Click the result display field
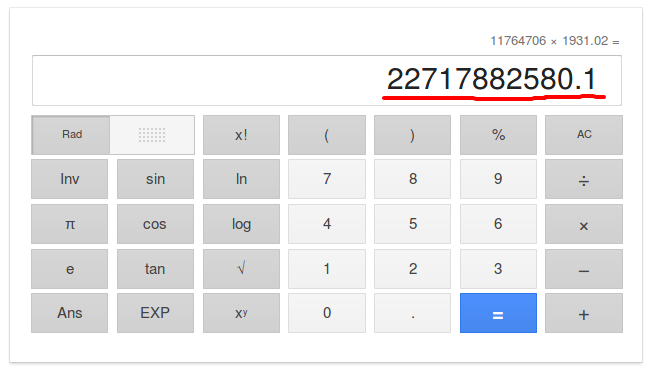The width and height of the screenshot is (653, 367). pyautogui.click(x=327, y=80)
